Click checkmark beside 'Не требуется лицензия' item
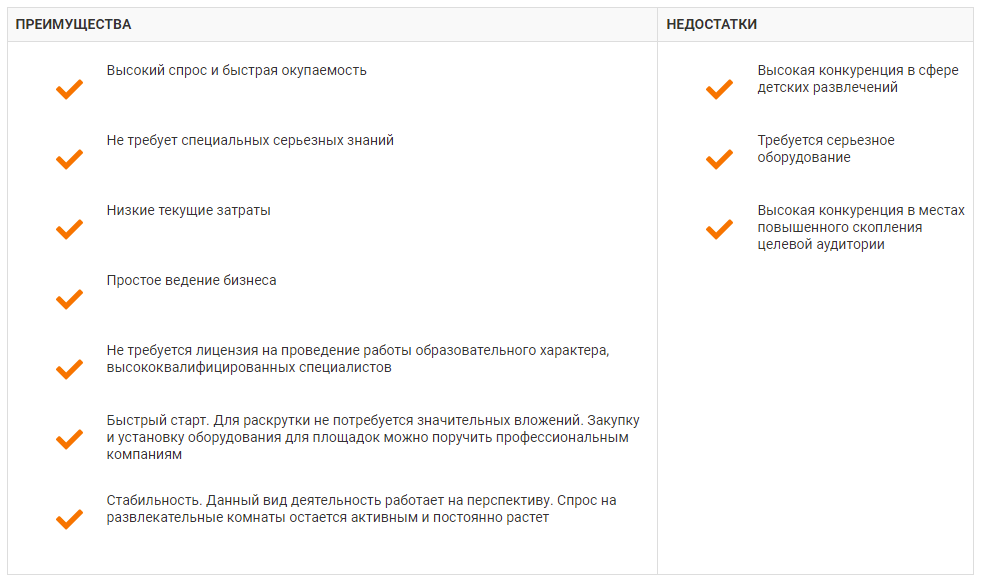985x585 pixels. click(x=69, y=370)
